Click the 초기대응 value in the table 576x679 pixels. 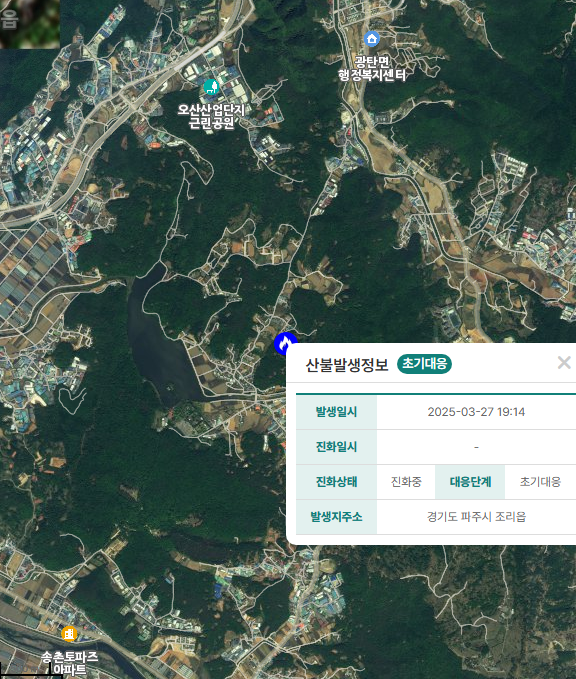coord(540,482)
